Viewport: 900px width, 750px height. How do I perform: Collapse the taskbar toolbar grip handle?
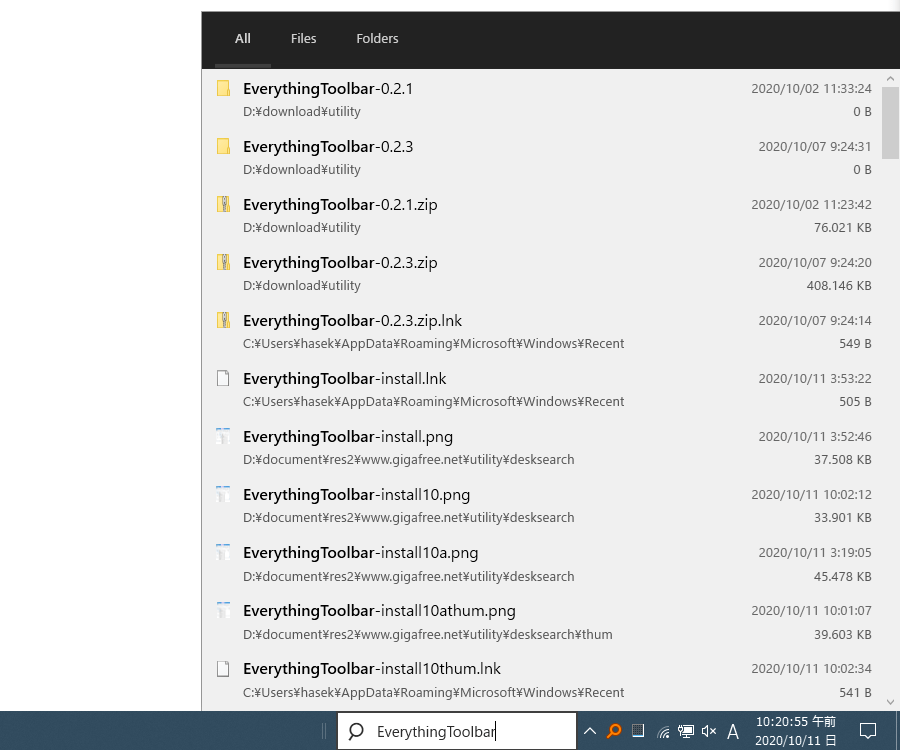pyautogui.click(x=323, y=731)
